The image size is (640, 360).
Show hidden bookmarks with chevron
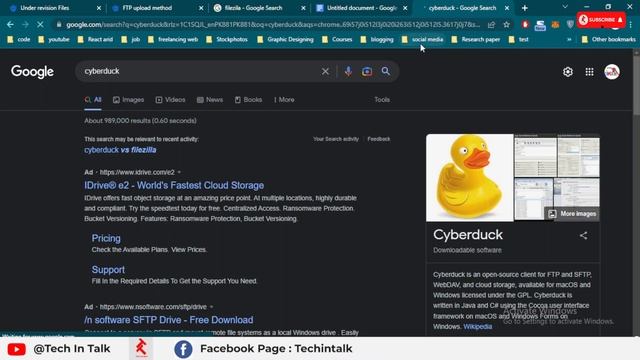[x=569, y=40]
